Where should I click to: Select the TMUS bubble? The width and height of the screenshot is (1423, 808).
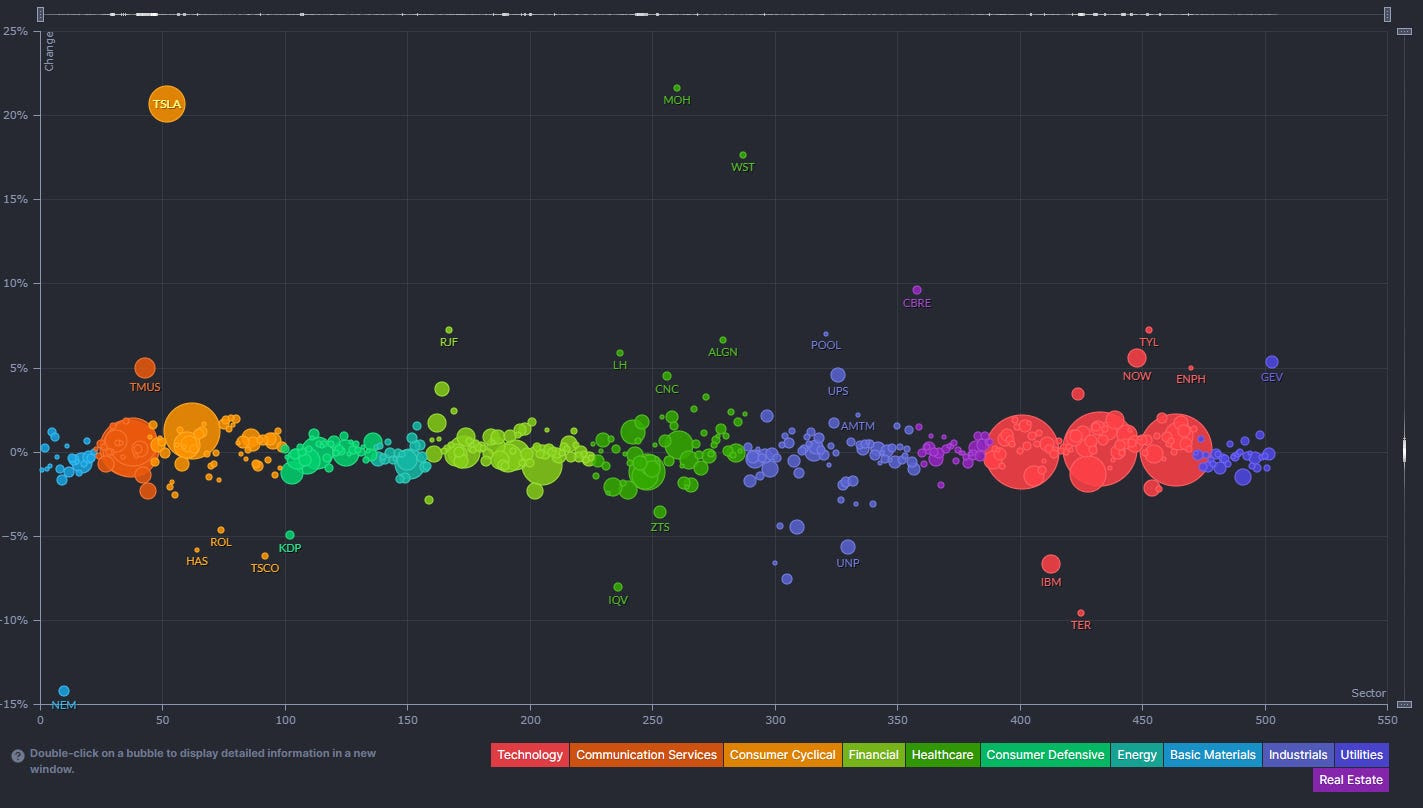click(x=145, y=368)
